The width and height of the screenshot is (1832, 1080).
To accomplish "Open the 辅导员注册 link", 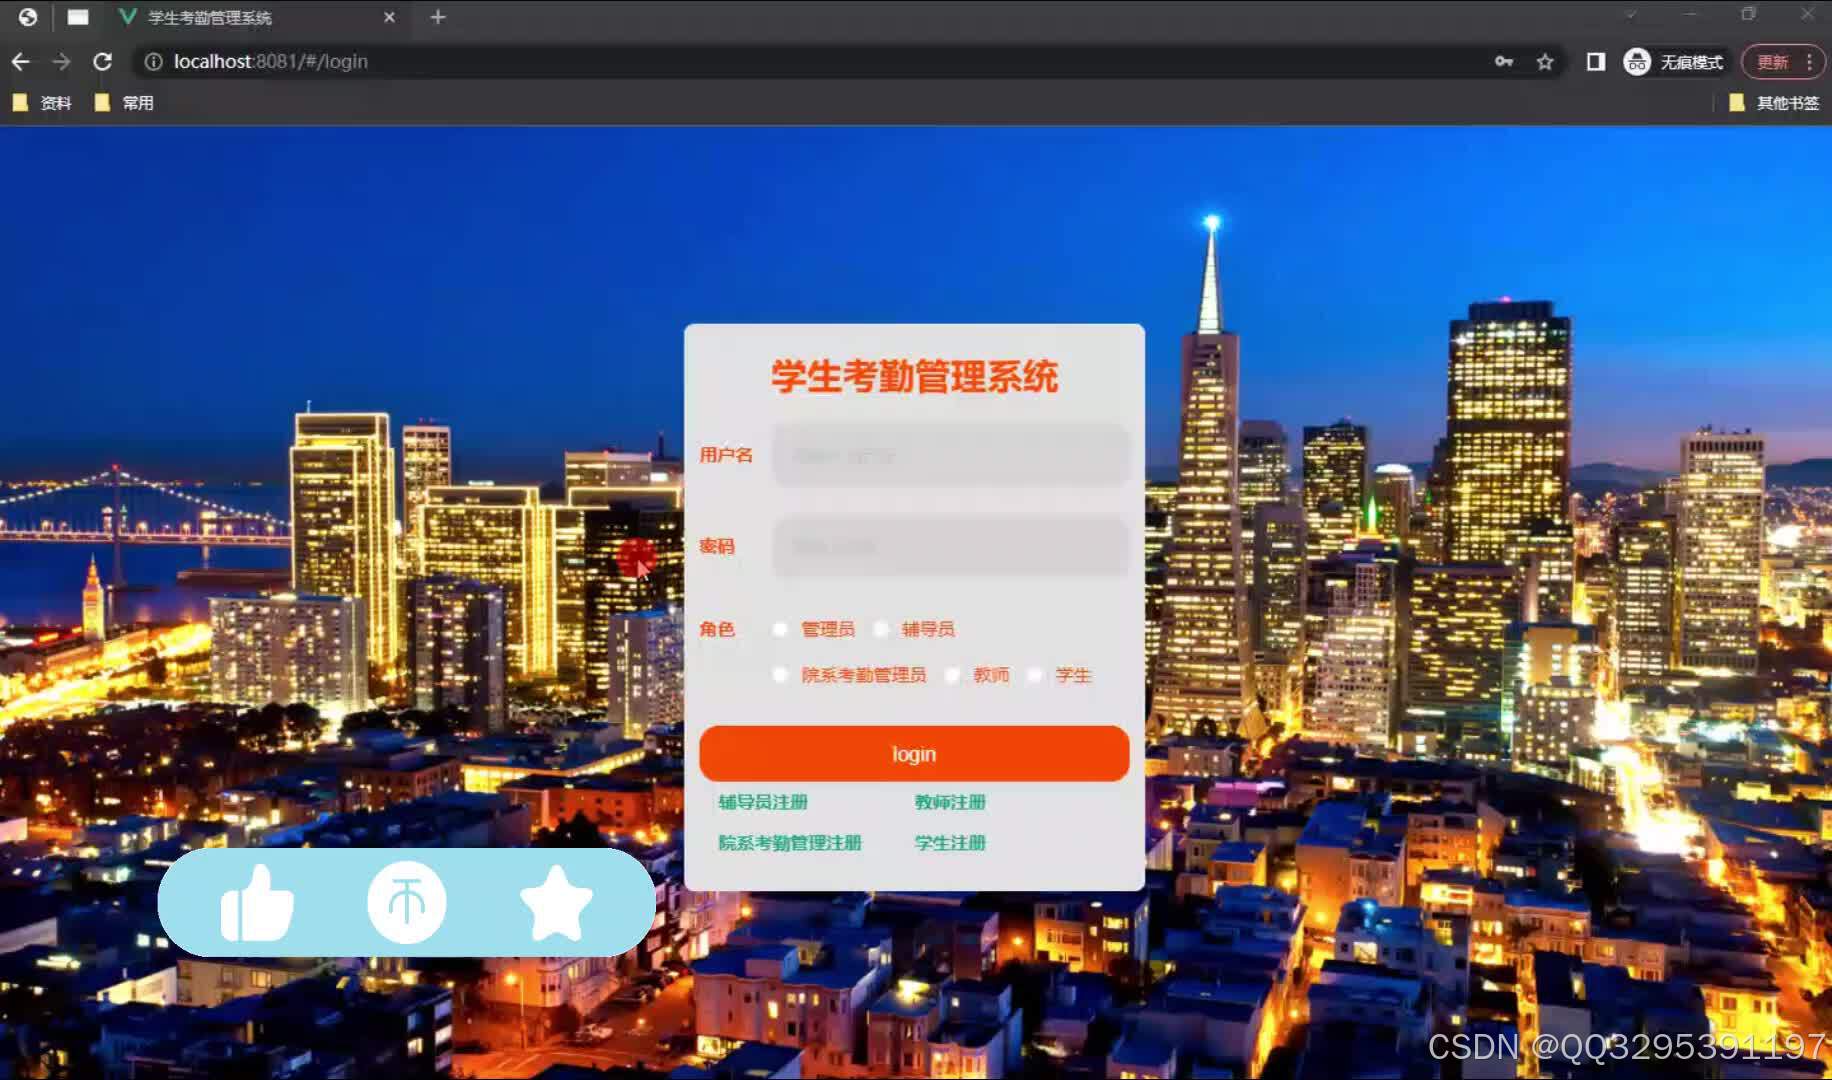I will coord(763,802).
